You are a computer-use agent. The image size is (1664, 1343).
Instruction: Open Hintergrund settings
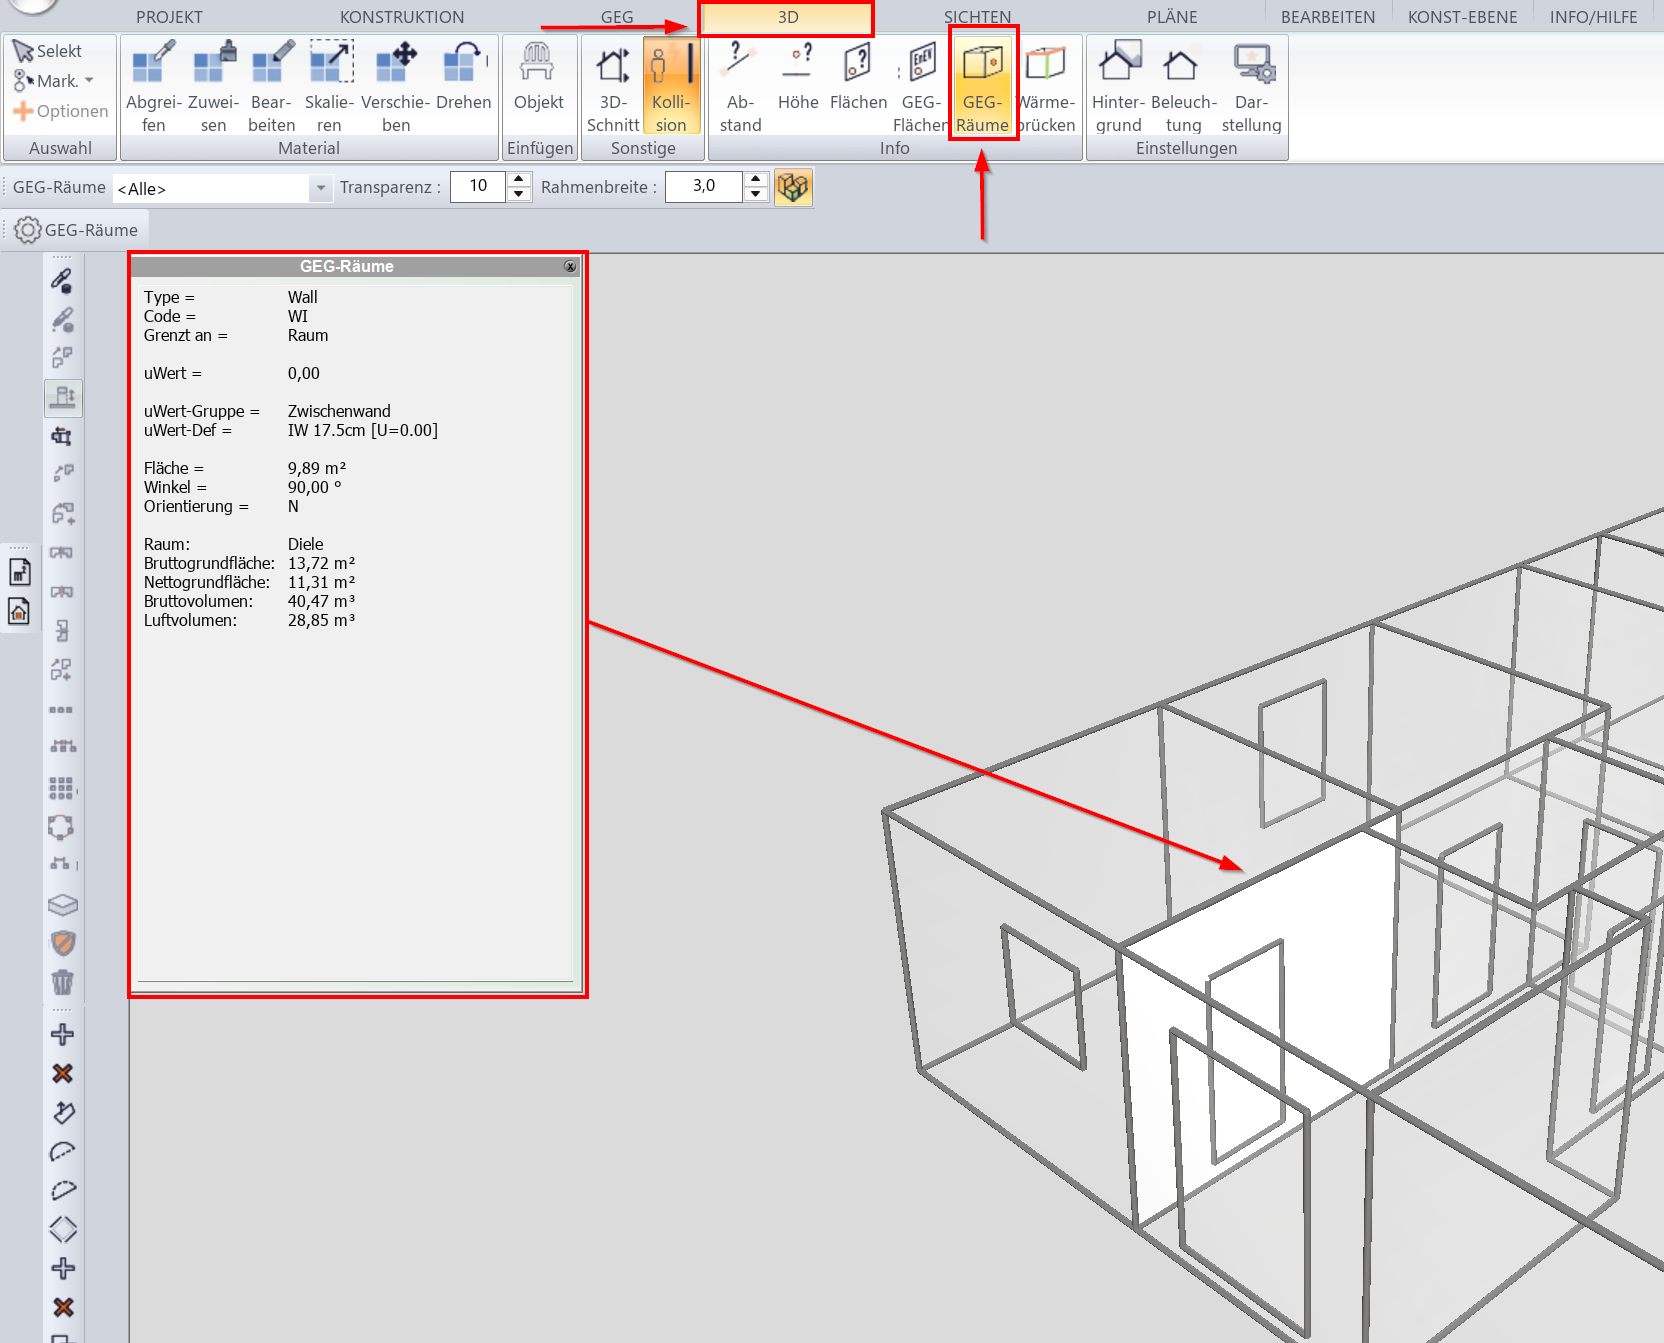[1119, 86]
